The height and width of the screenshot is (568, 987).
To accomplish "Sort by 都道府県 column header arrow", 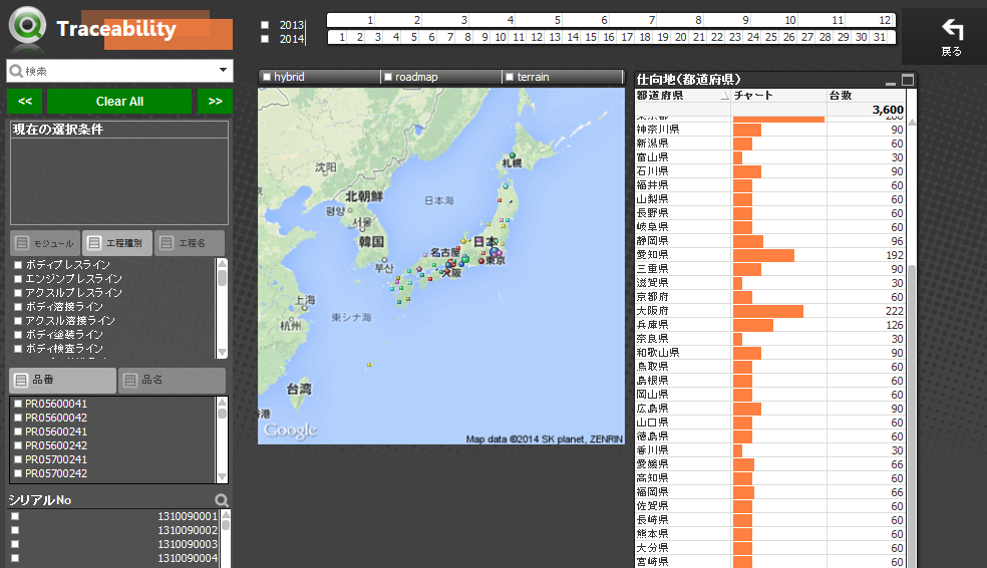I will click(725, 96).
